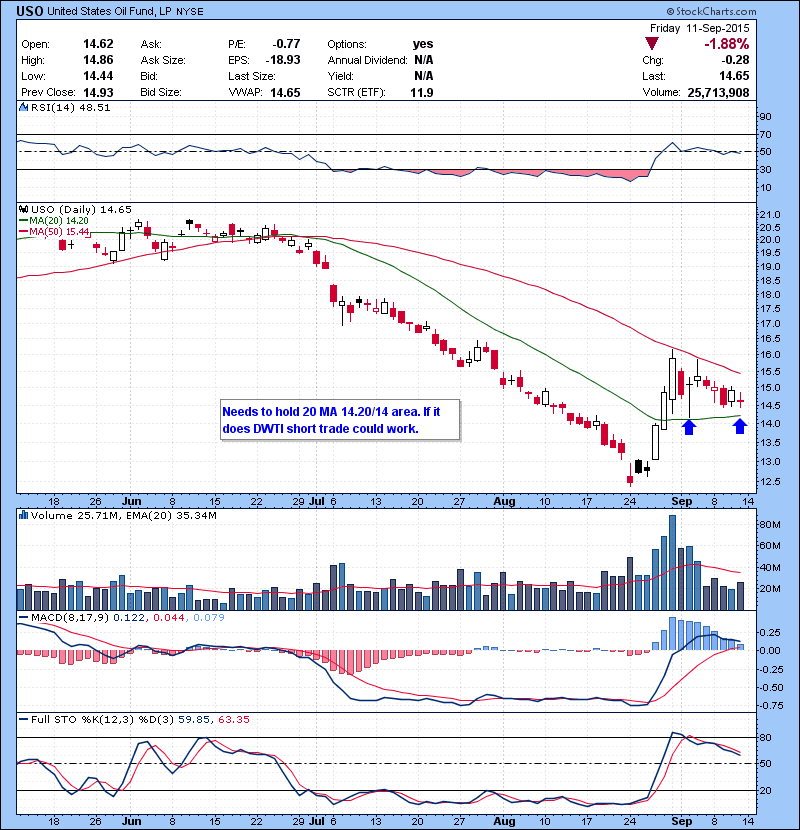Click the Aug label on price chart axis

pos(502,500)
